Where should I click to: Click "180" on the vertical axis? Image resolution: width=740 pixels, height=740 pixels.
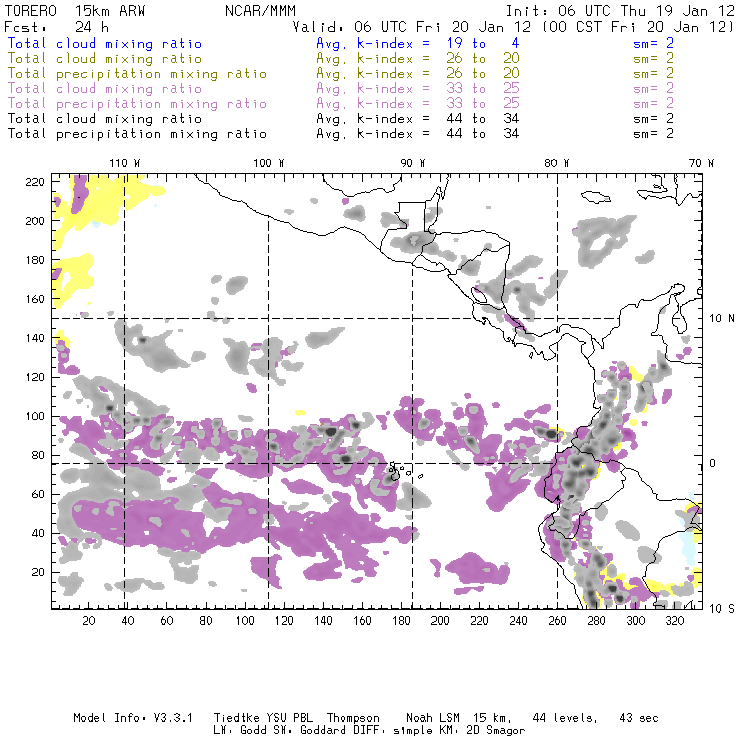coord(35,260)
